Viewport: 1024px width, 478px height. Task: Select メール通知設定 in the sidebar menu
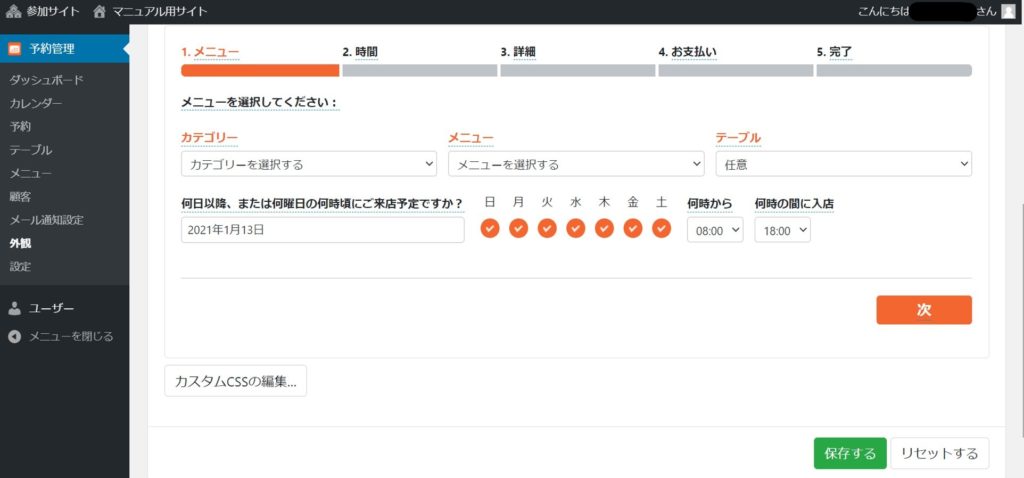46,219
